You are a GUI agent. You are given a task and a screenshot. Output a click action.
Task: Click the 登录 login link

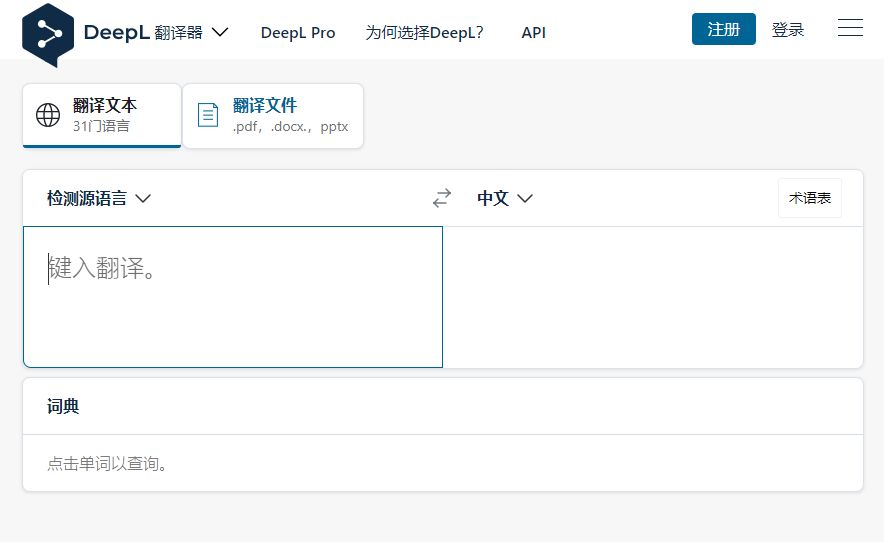788,29
